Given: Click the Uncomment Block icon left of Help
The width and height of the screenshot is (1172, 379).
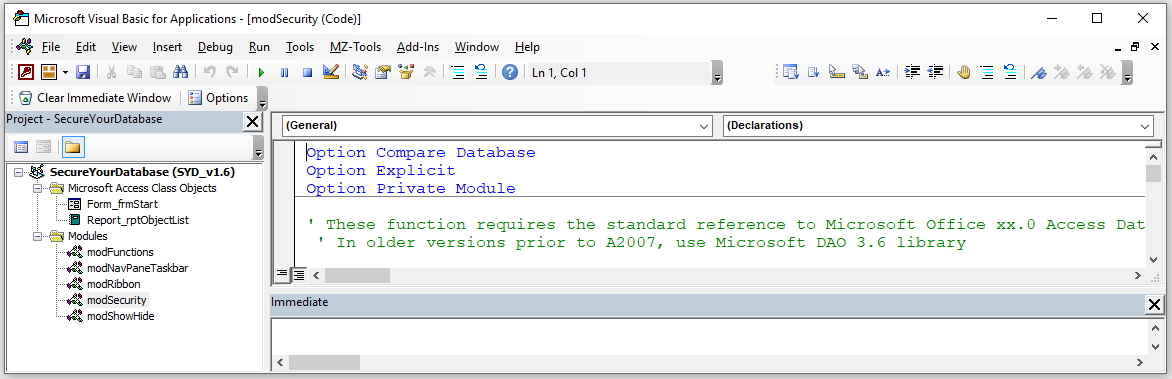Looking at the screenshot, I should [x=481, y=73].
